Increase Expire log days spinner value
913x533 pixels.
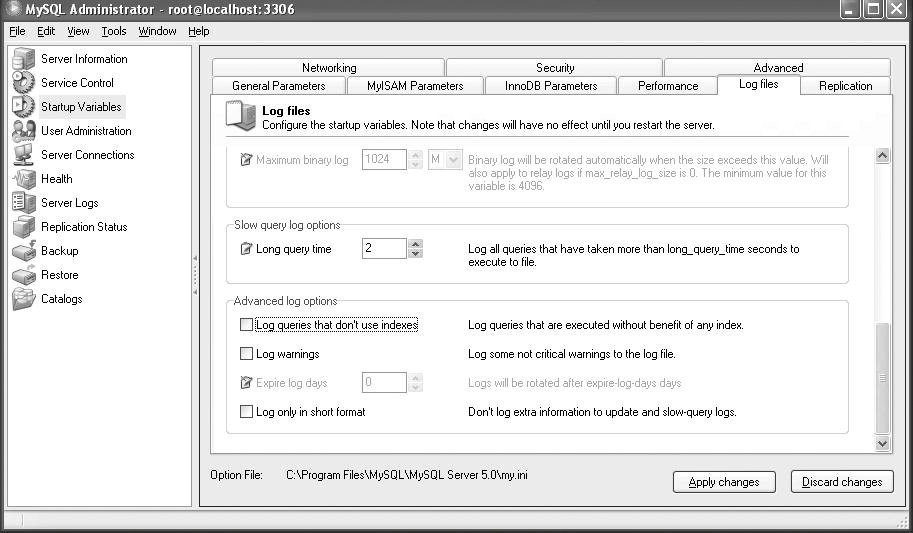tap(415, 377)
